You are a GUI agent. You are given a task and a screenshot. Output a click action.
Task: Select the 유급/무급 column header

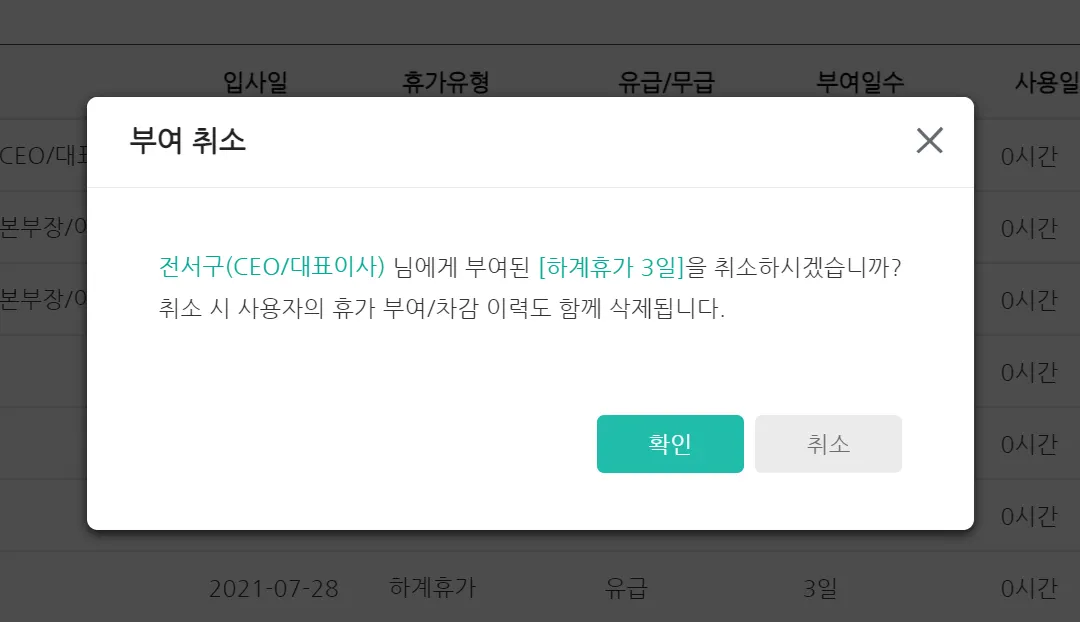666,82
